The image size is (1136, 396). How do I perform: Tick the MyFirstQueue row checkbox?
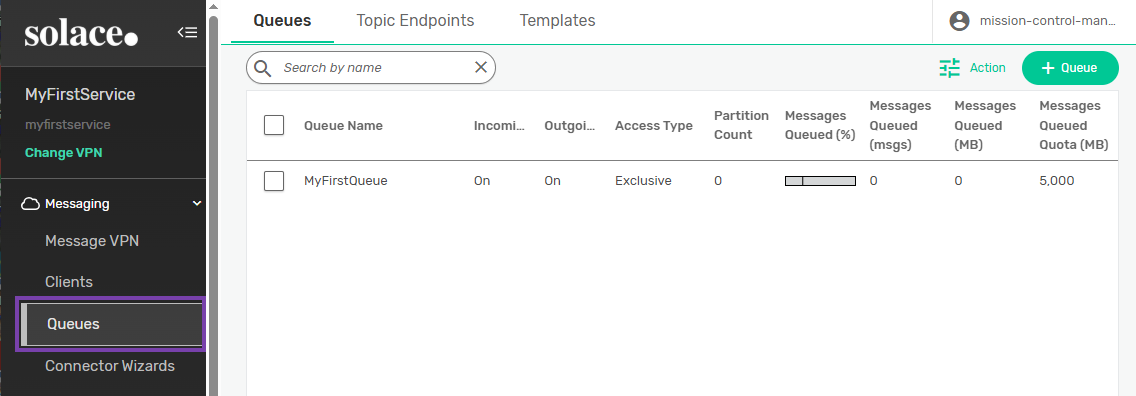(x=274, y=181)
